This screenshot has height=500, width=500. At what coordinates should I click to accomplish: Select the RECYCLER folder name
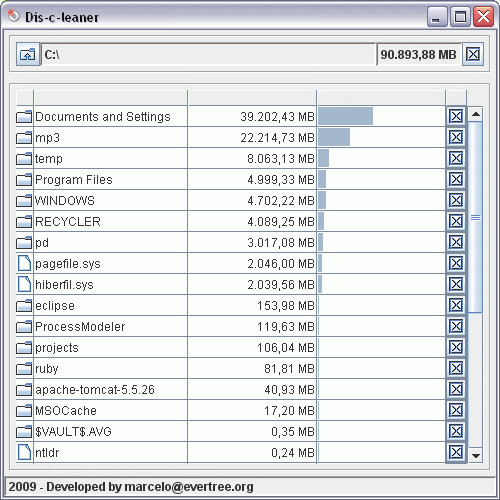68,222
